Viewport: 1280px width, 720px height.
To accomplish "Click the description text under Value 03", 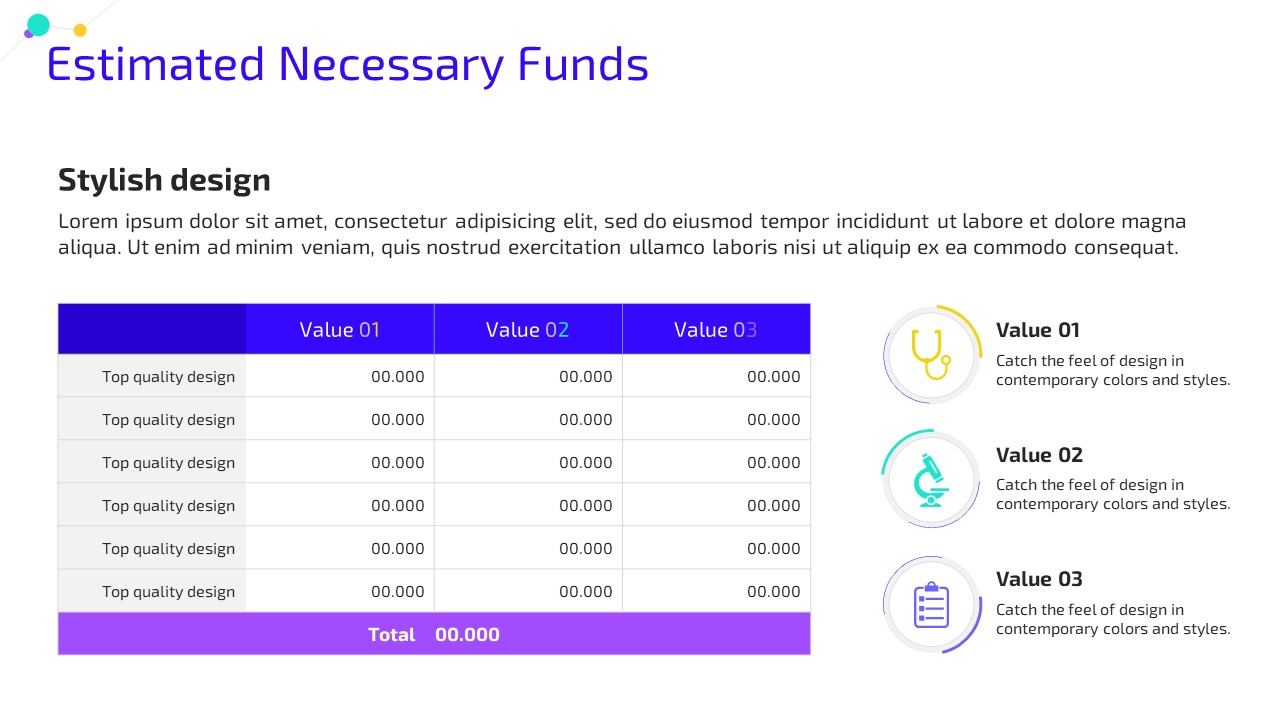I will pyautogui.click(x=1113, y=619).
